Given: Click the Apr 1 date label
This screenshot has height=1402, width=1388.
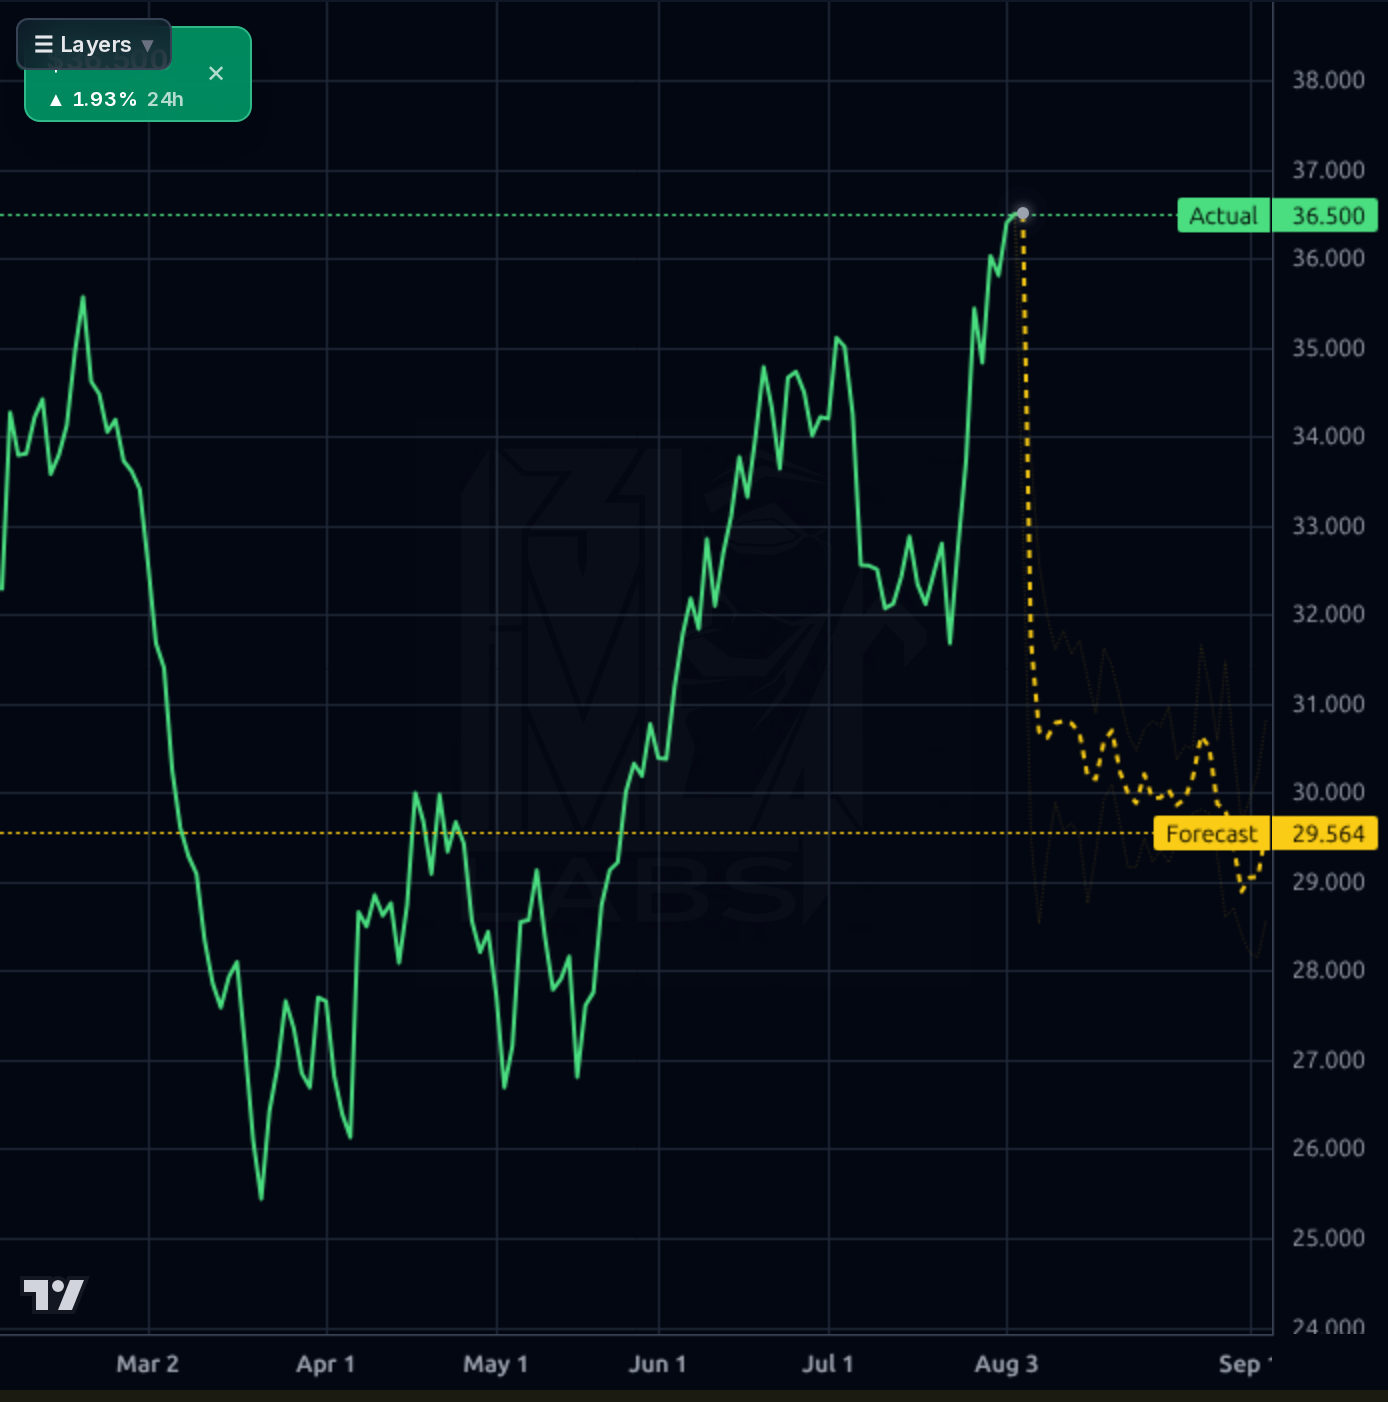Looking at the screenshot, I should tap(326, 1364).
